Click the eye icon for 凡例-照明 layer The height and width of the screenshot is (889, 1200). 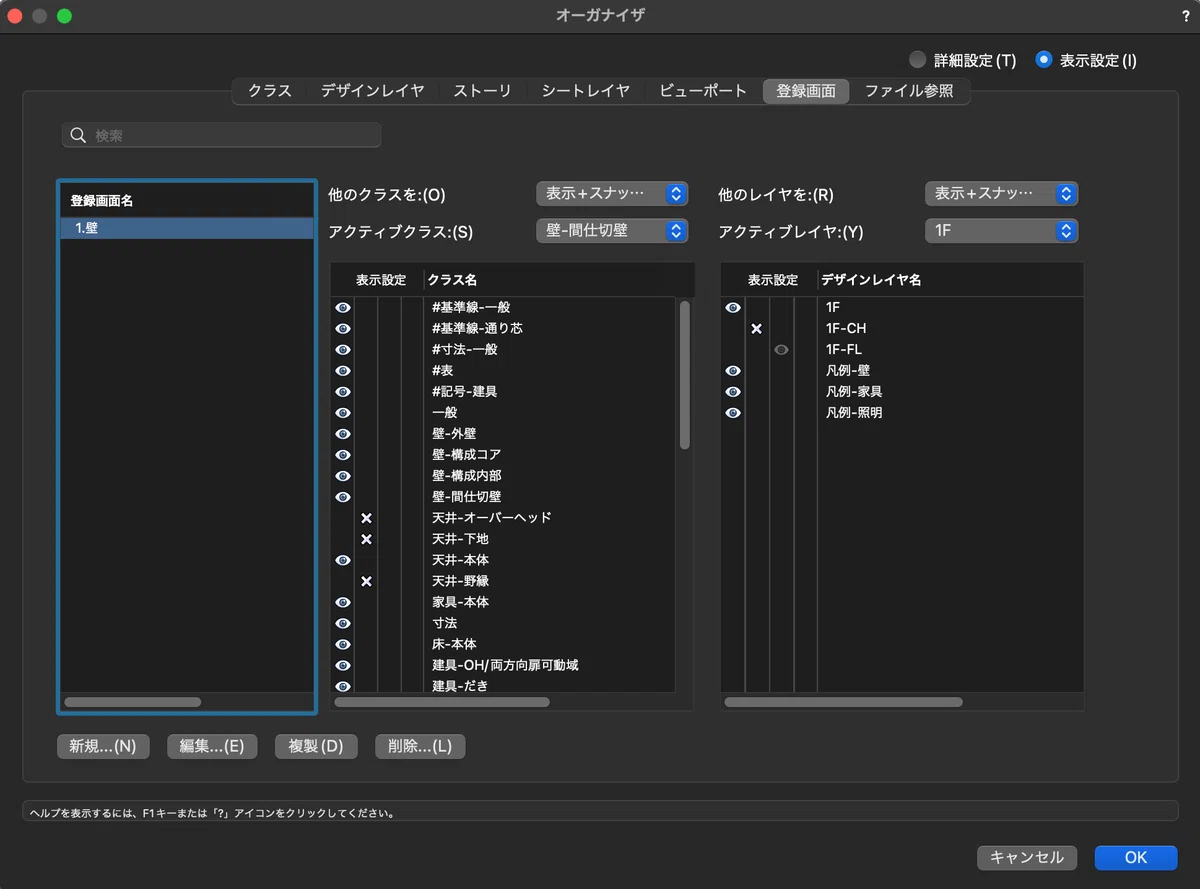[x=733, y=412]
